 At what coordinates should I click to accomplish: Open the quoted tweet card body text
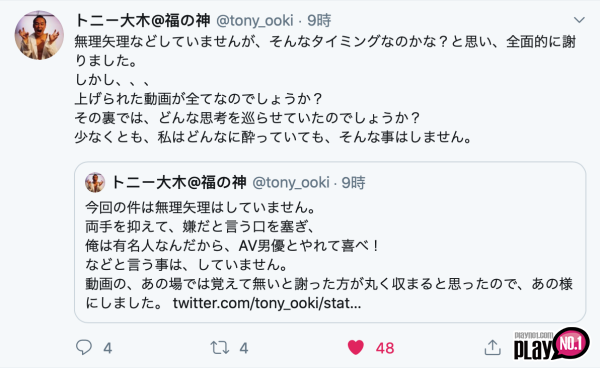pos(329,255)
